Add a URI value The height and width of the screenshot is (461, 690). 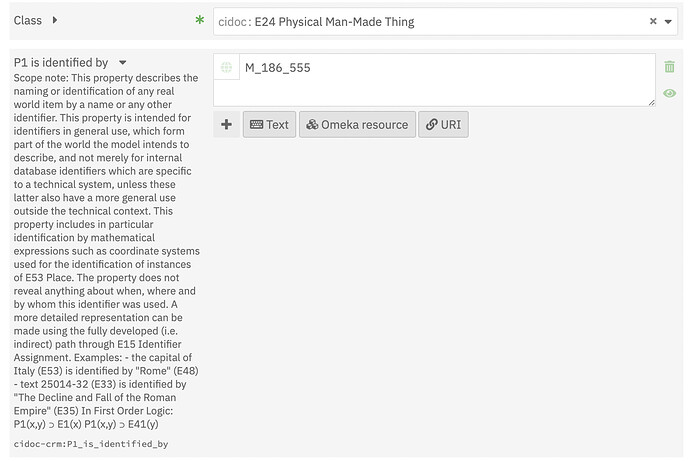pos(443,124)
